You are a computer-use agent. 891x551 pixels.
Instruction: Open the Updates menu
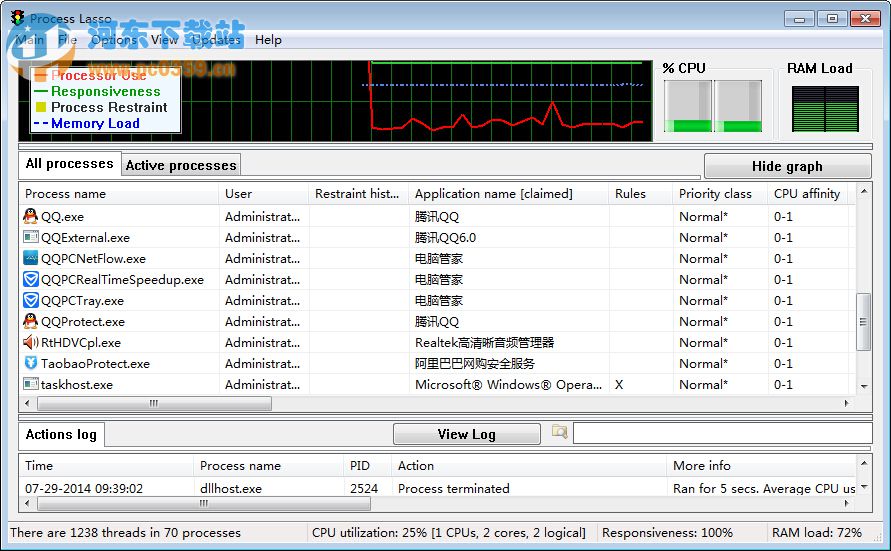(216, 40)
